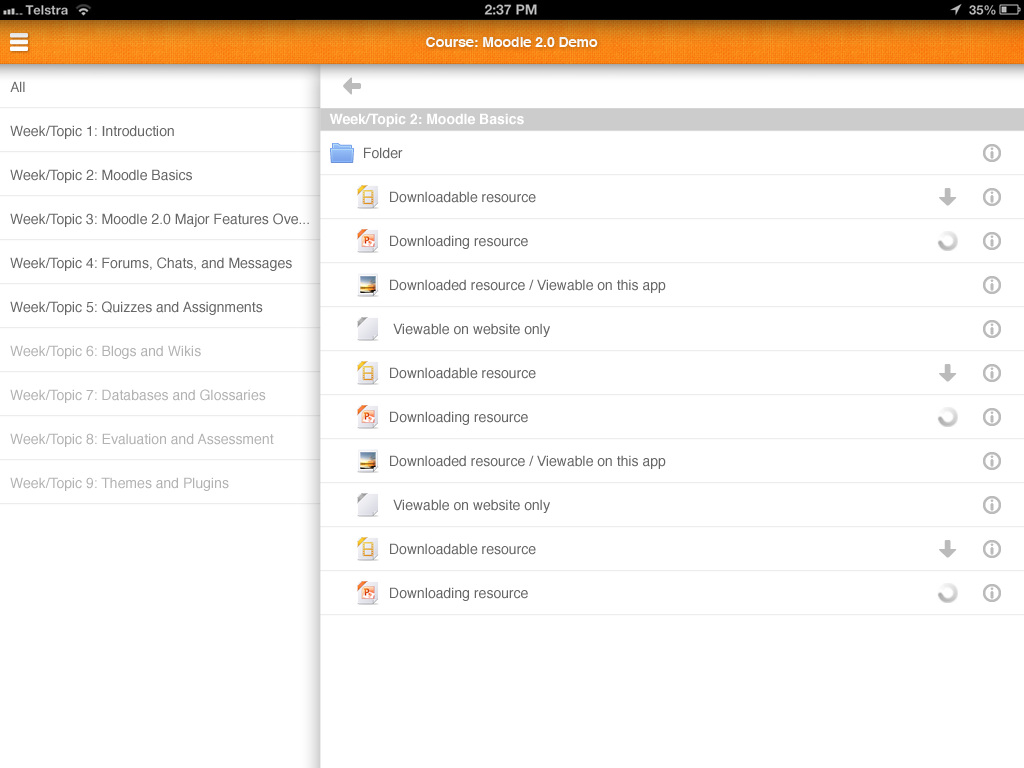Click the spinner on the second Downloading resource

click(x=947, y=417)
